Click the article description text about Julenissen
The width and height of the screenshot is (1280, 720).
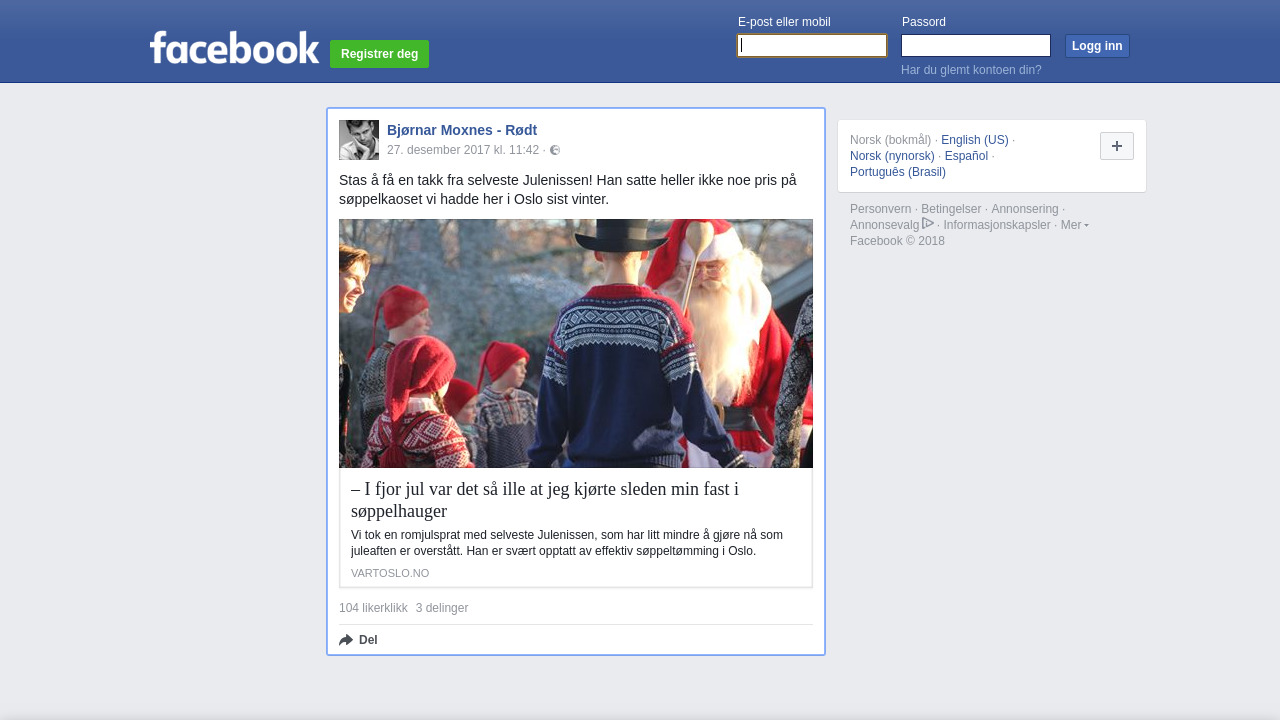coord(567,543)
